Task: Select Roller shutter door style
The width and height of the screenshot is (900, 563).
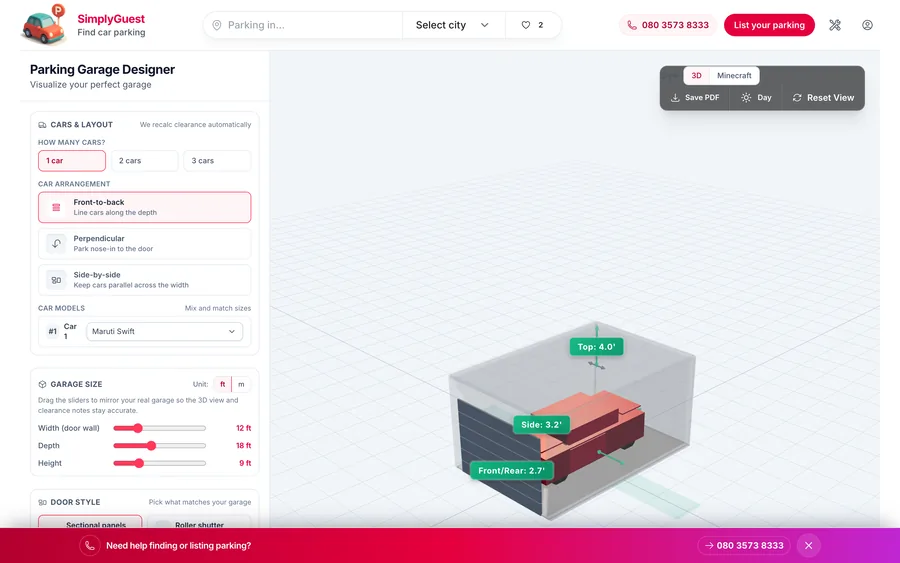Action: (x=199, y=522)
